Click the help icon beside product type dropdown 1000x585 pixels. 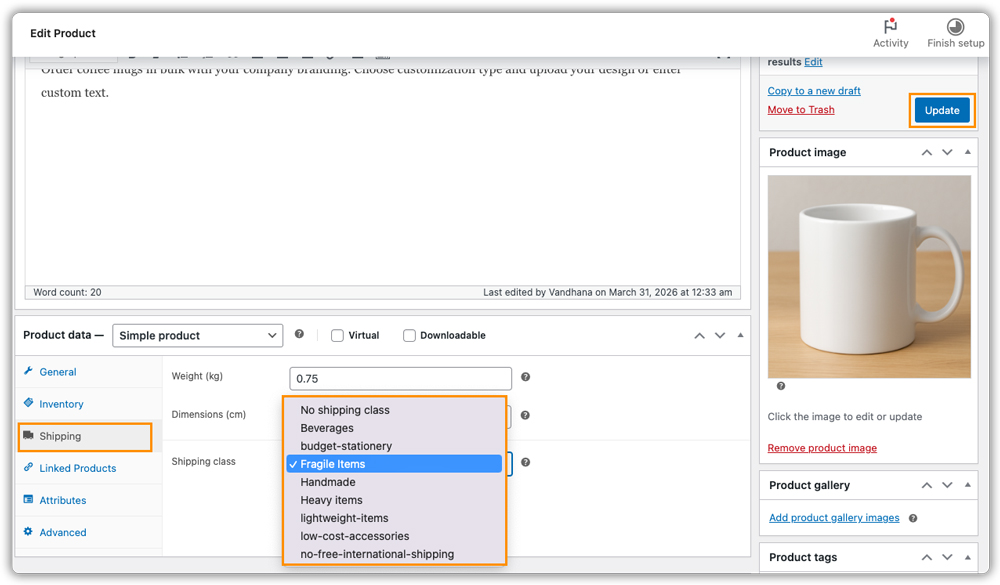click(x=299, y=334)
